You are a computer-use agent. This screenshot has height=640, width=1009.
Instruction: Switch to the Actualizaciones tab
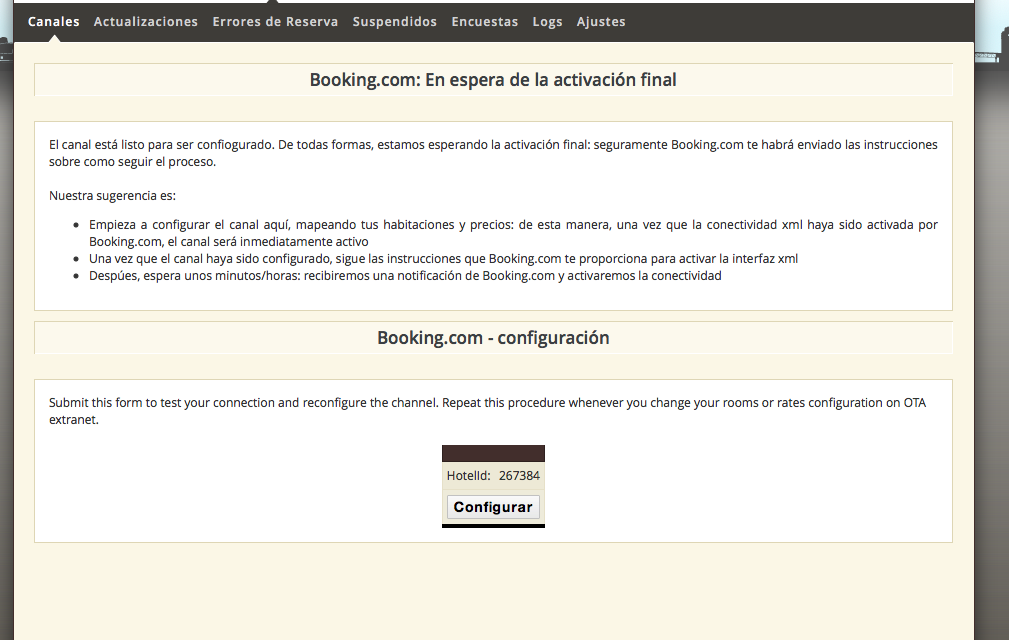[x=145, y=21]
